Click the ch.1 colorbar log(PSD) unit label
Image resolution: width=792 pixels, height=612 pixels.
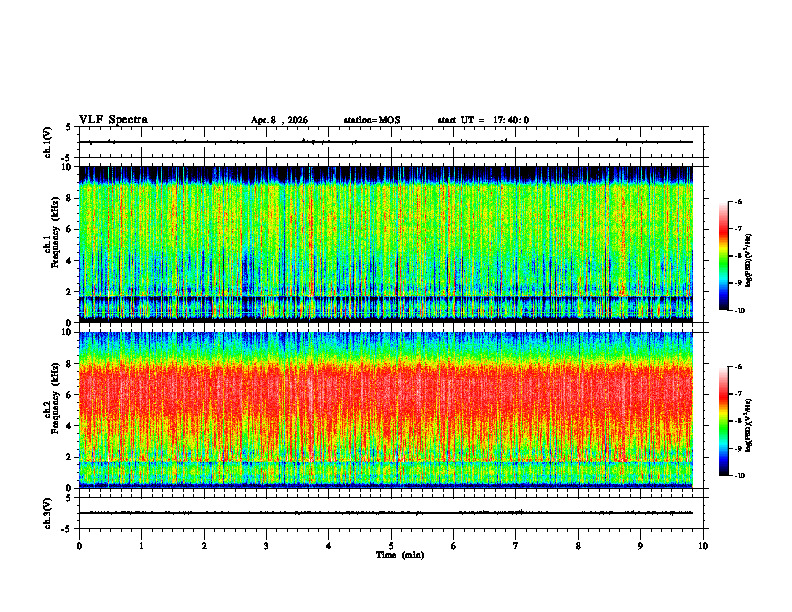point(749,261)
